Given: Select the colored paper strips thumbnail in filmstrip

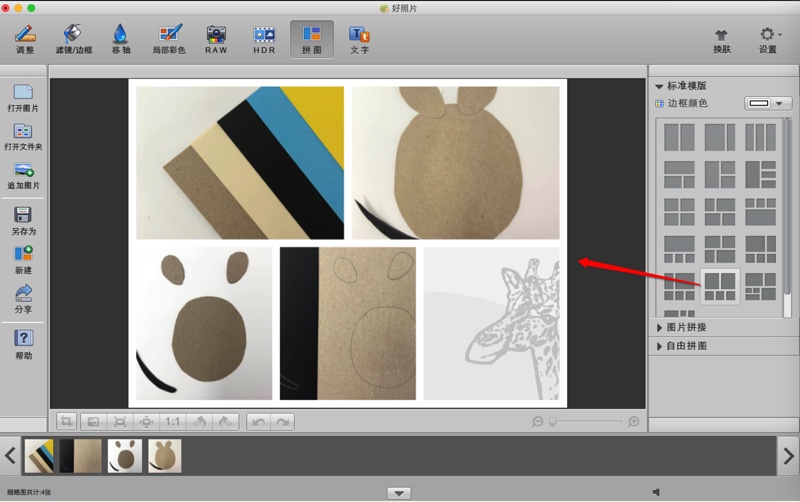Looking at the screenshot, I should [39, 456].
